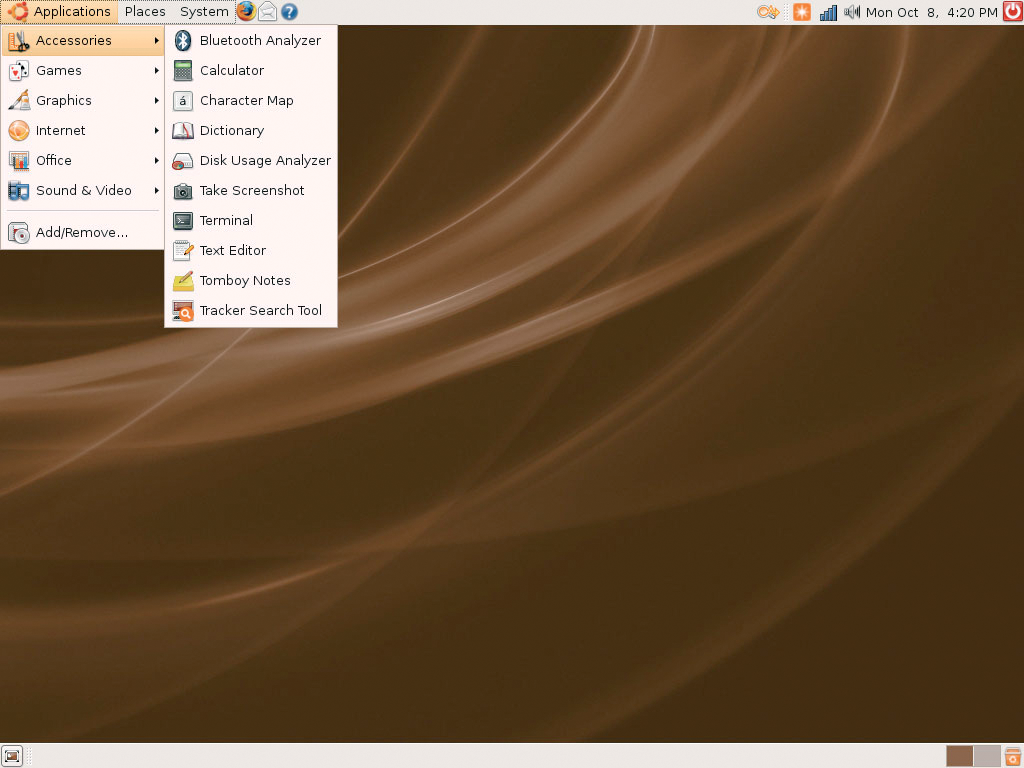Click the Add/Remove disc icon

(x=19, y=232)
